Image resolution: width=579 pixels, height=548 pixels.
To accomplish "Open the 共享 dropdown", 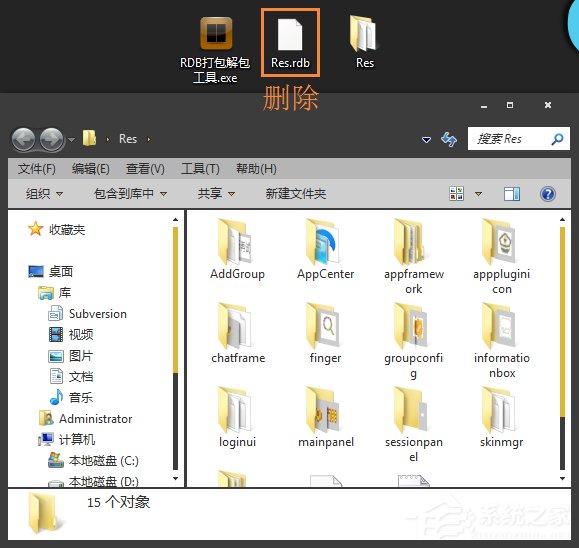I will [x=216, y=193].
